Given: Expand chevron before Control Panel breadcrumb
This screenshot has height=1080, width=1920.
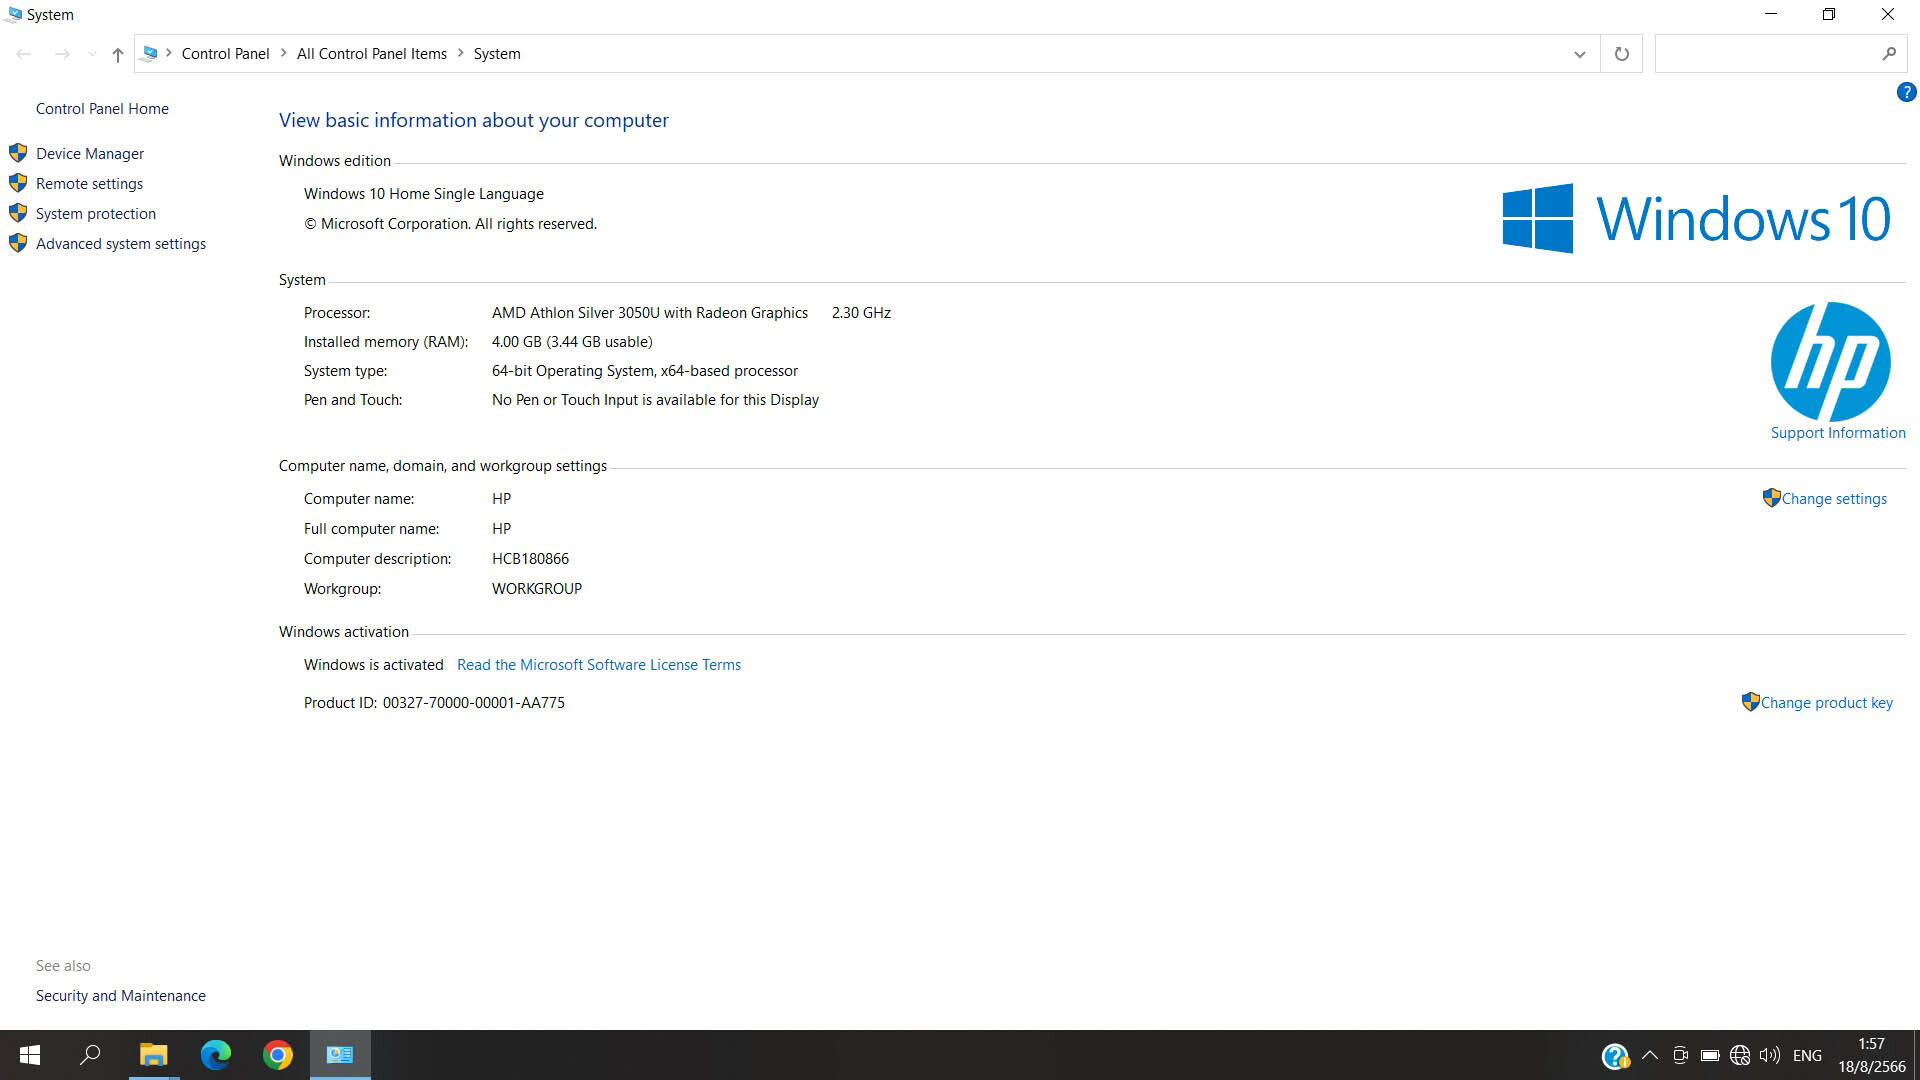Looking at the screenshot, I should [x=169, y=53].
